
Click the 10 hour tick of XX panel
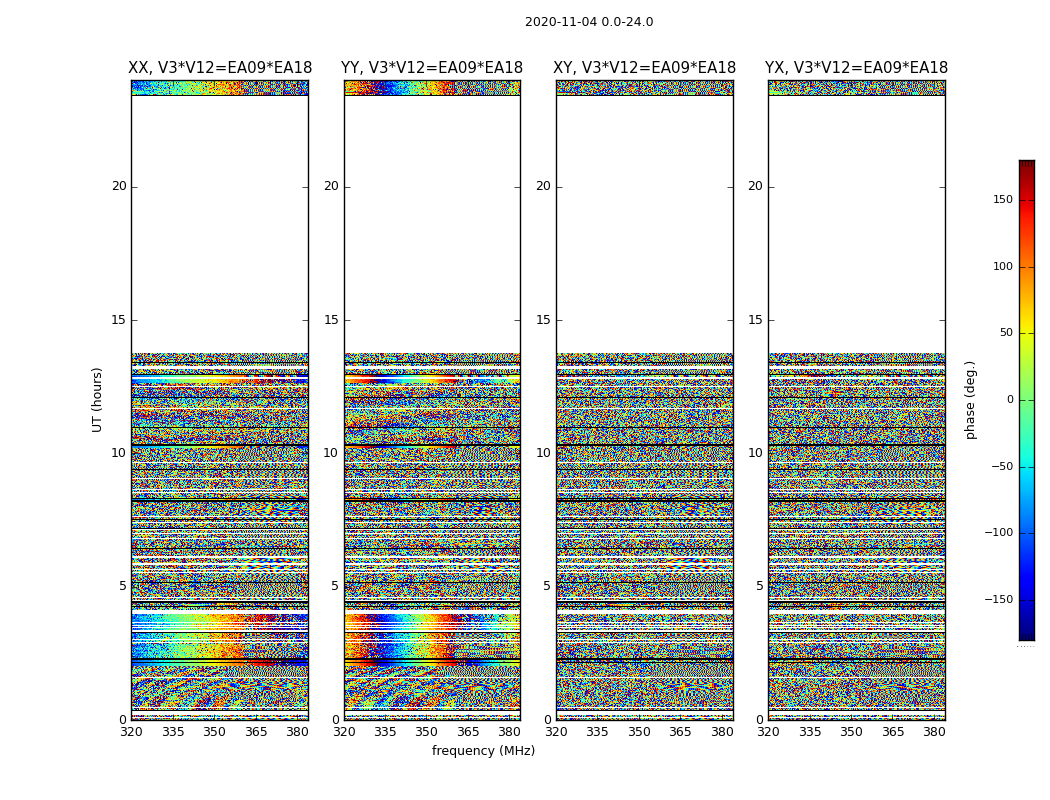pyautogui.click(x=119, y=453)
